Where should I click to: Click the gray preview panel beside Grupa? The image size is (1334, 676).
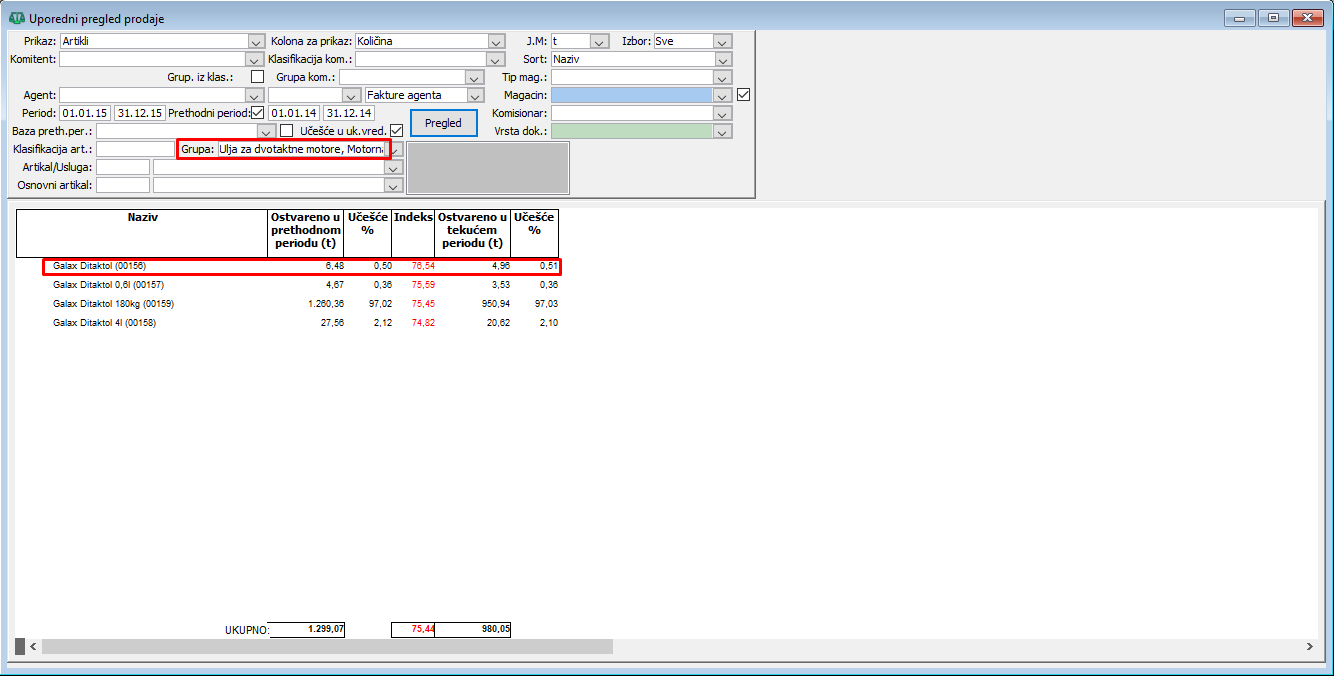pyautogui.click(x=487, y=167)
